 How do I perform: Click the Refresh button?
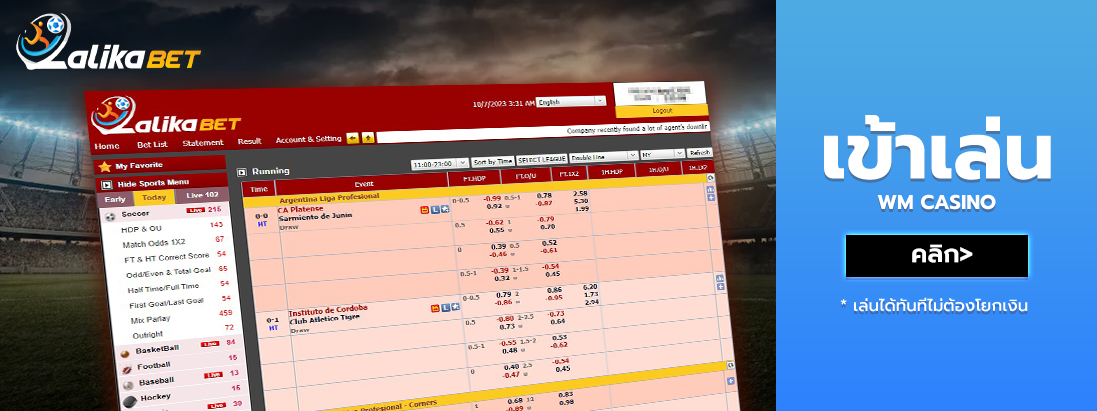click(699, 153)
